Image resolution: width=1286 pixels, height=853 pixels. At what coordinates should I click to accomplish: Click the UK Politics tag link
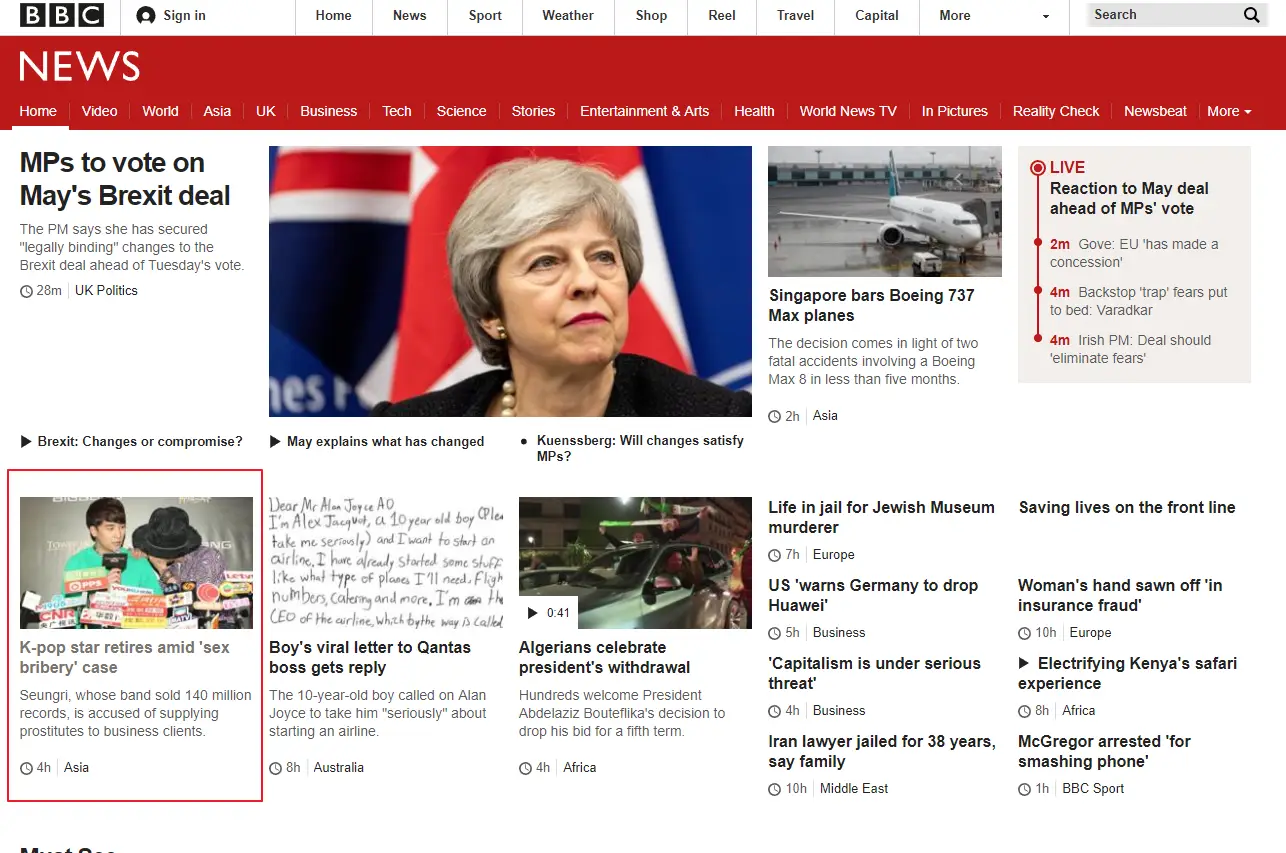pos(106,291)
